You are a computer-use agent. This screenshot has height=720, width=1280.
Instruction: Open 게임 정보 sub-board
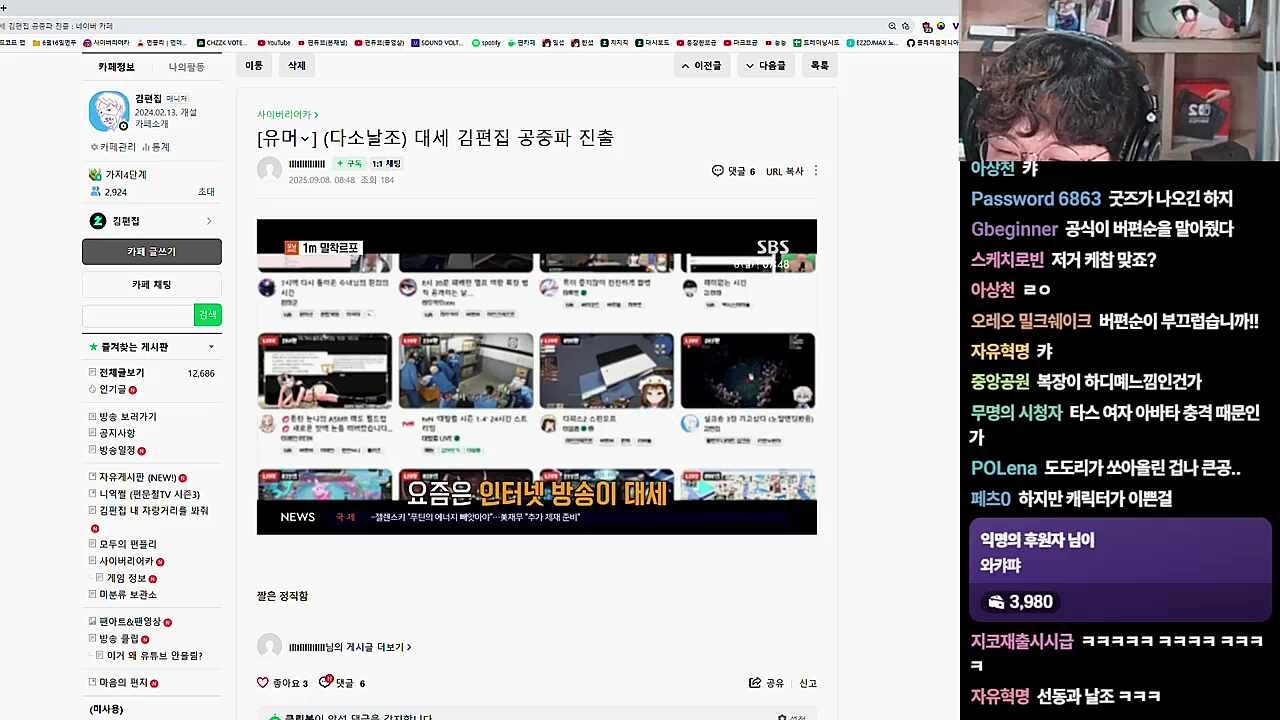126,578
